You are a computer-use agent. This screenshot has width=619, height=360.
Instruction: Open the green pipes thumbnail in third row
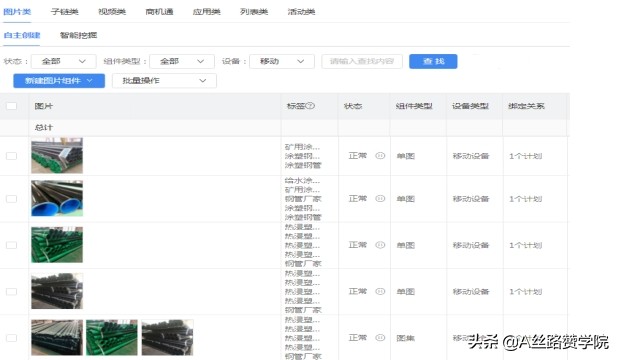(x=57, y=245)
